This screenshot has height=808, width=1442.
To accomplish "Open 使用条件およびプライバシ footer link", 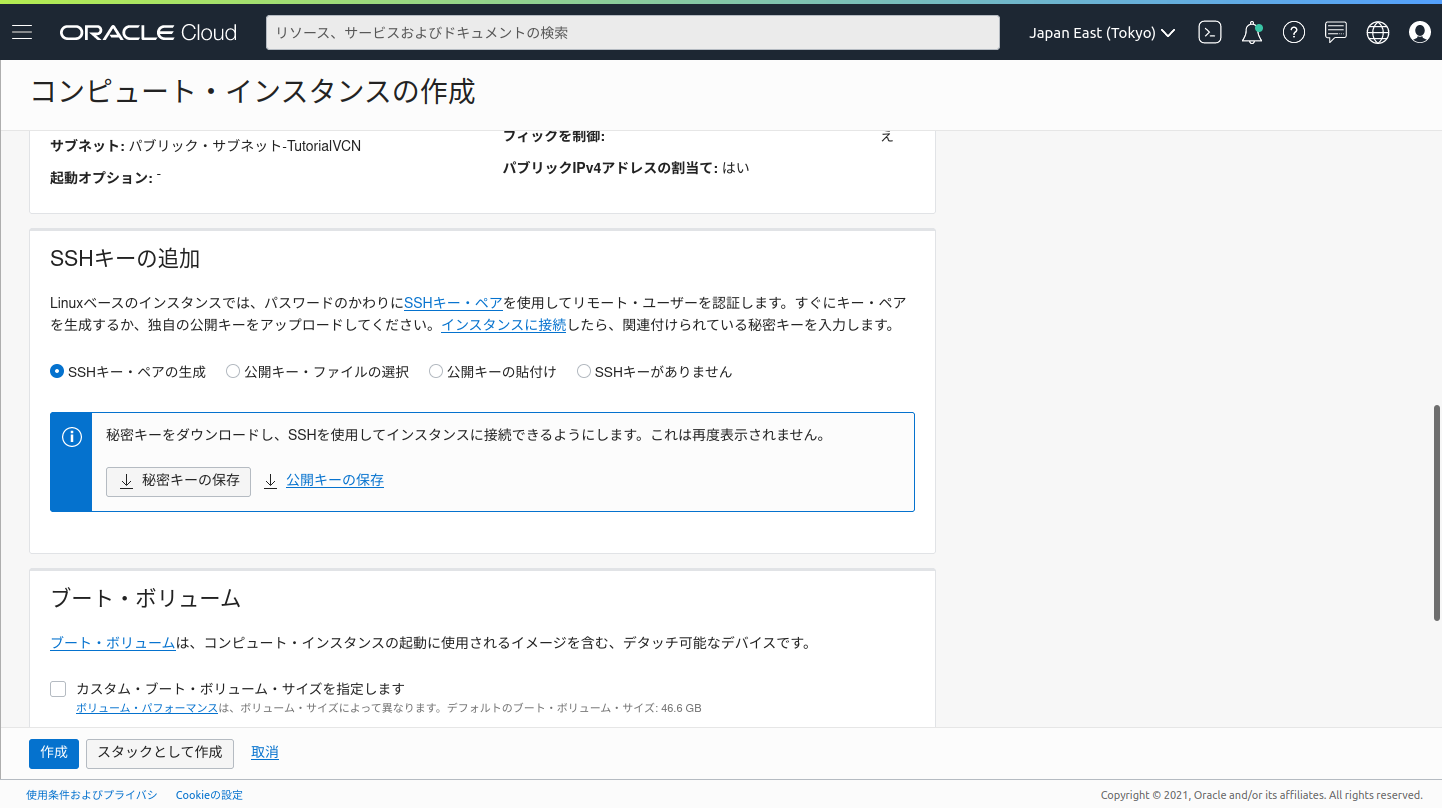I will (x=92, y=795).
